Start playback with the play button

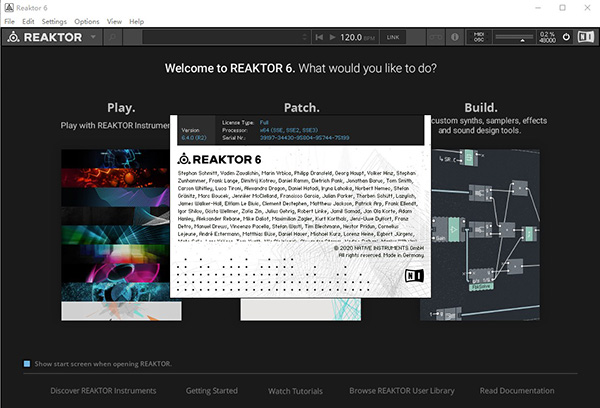[x=332, y=37]
